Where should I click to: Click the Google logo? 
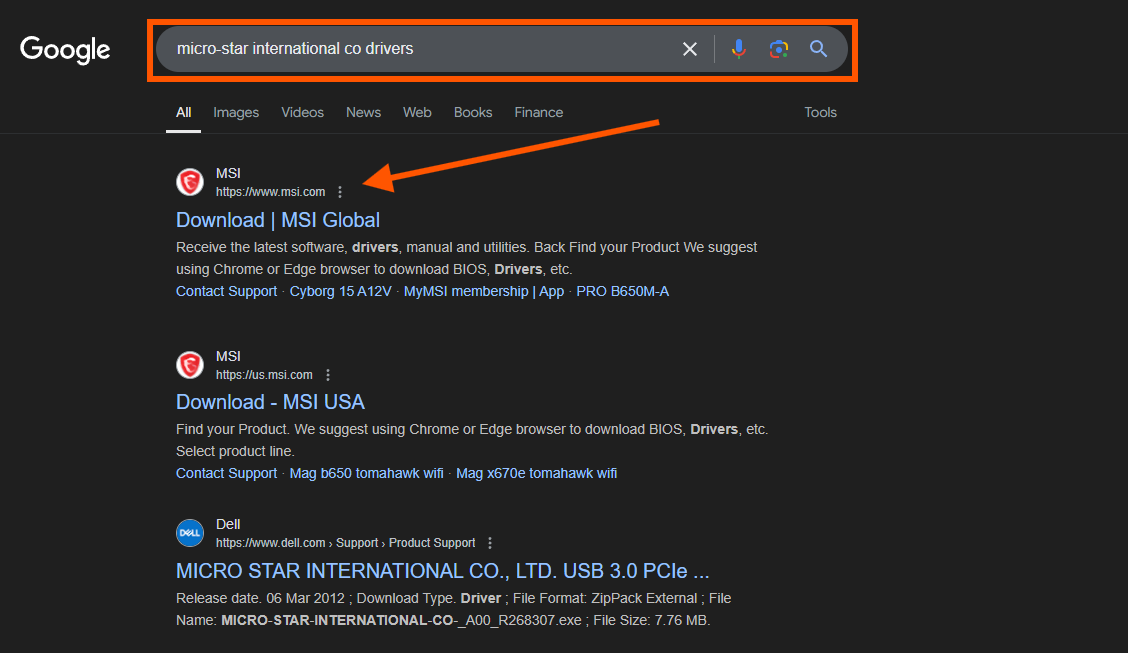coord(65,49)
